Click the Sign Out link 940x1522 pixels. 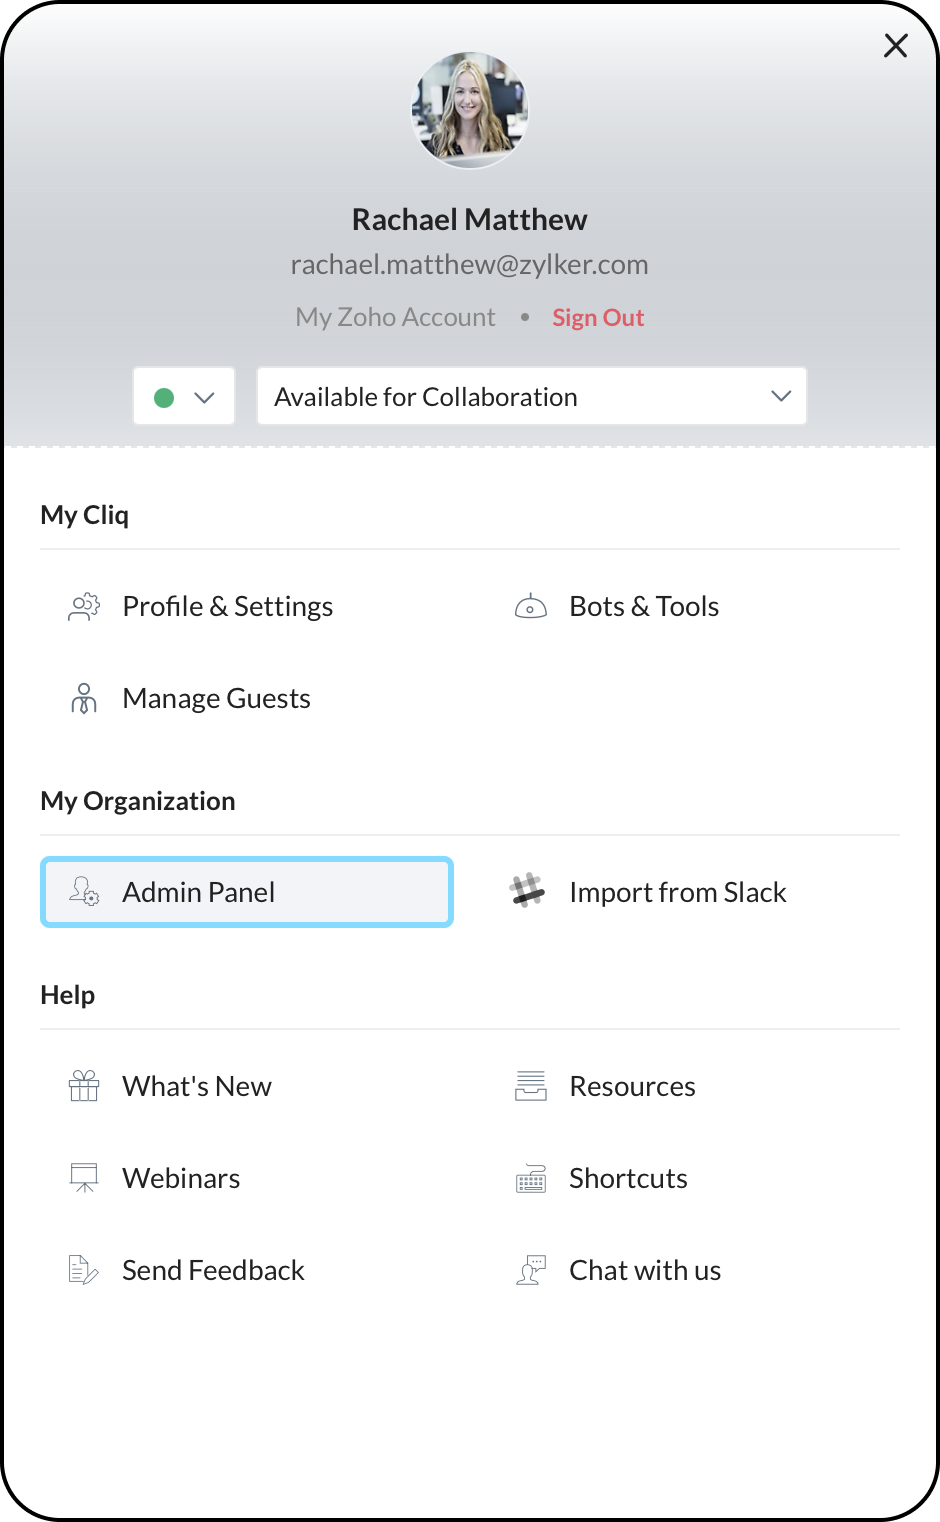pos(598,318)
